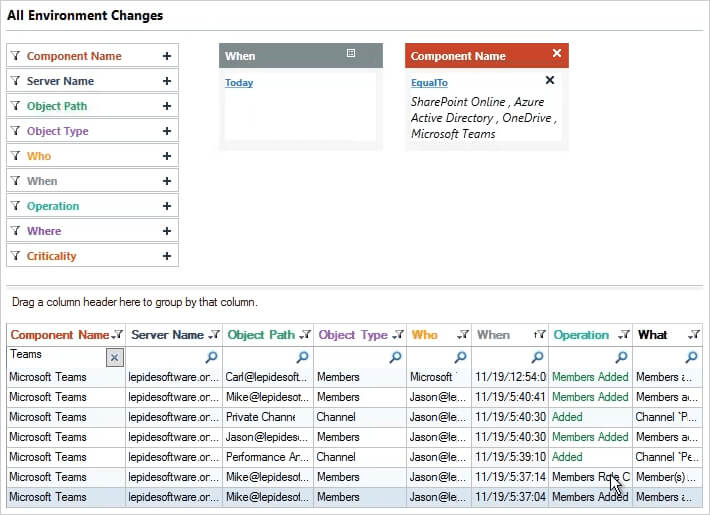Screen dimensions: 710x515
Task: Click the 11/19/12:54:0 When cell
Action: click(510, 377)
